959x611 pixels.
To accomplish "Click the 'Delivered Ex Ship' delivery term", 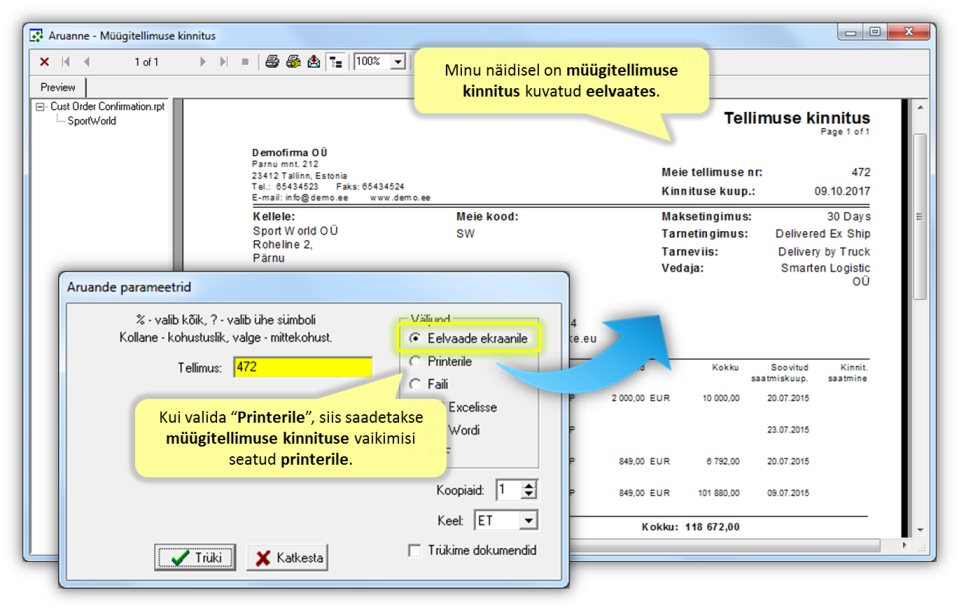I will [x=823, y=234].
